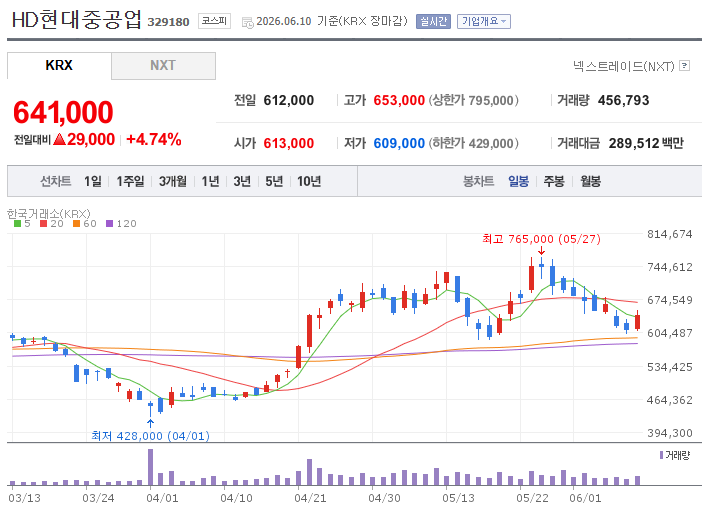Click the 코스피 market badge

click(214, 21)
